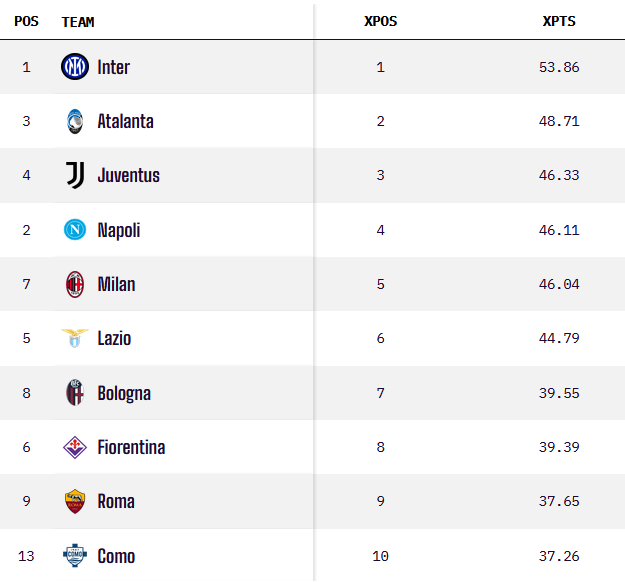Click the Bologna club crest
The width and height of the screenshot is (625, 582).
point(75,393)
